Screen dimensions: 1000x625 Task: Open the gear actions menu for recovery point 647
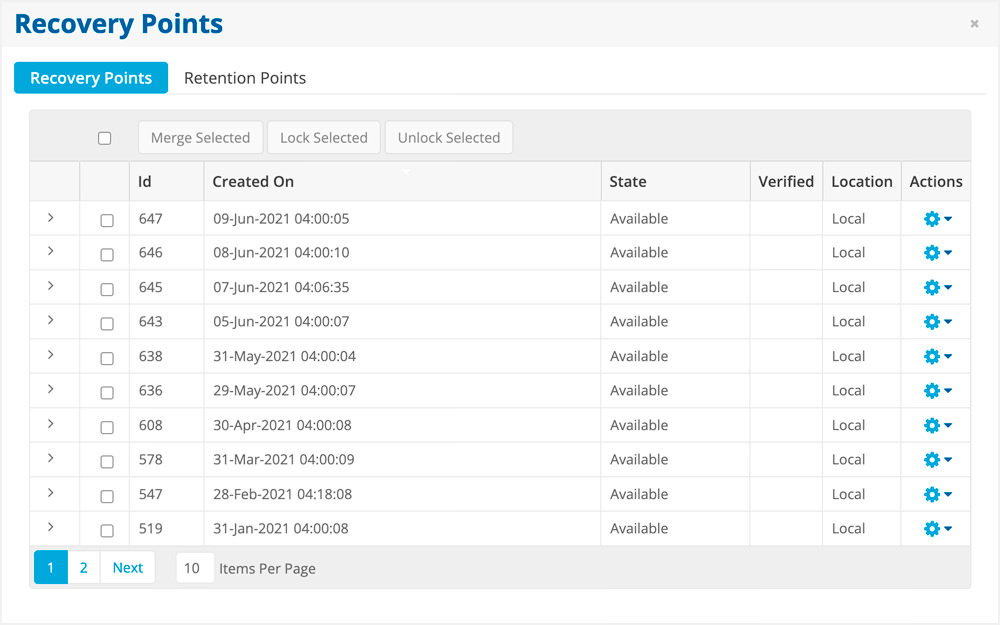coord(936,219)
